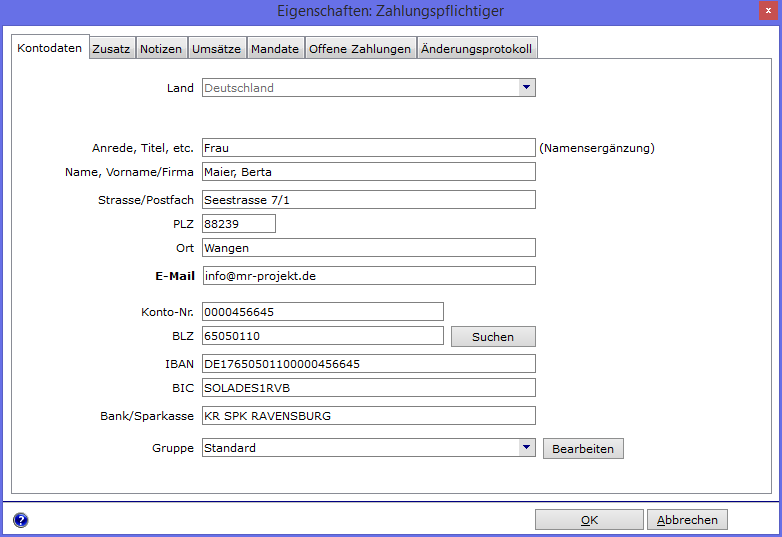Screen dimensions: 782x537
Task: Click the Land combo box showing Deutschland
Action: click(x=369, y=88)
